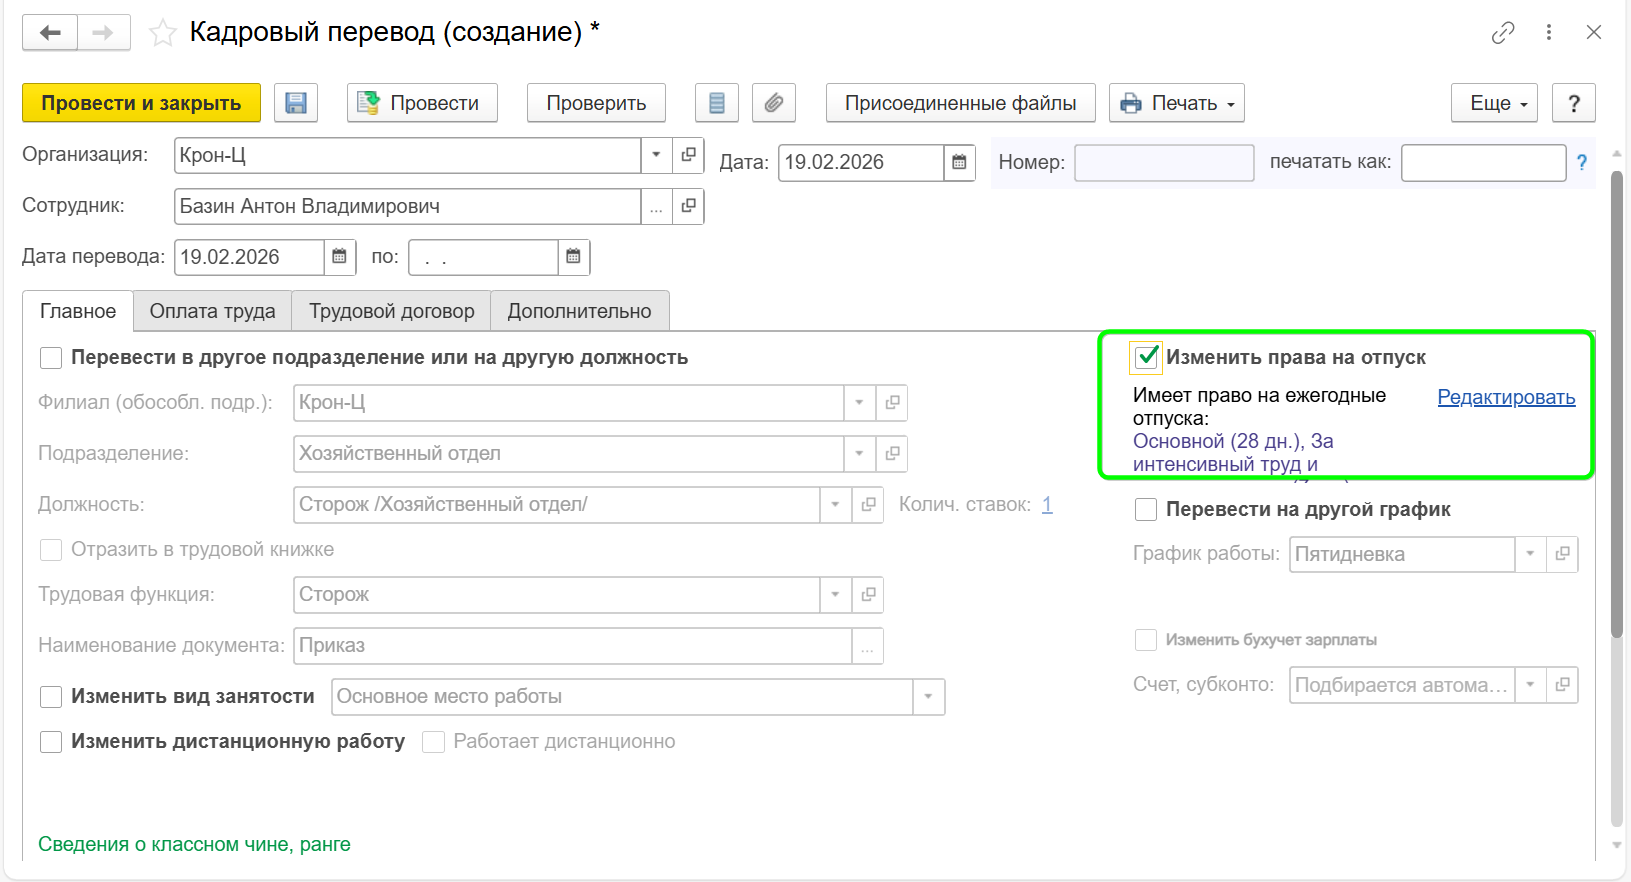The image size is (1631, 882).
Task: Expand the Еще menu
Action: 1494,103
